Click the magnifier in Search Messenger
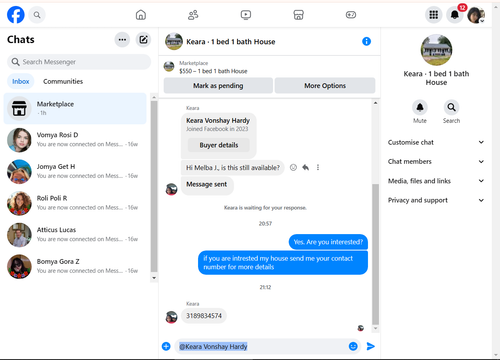 (15, 62)
